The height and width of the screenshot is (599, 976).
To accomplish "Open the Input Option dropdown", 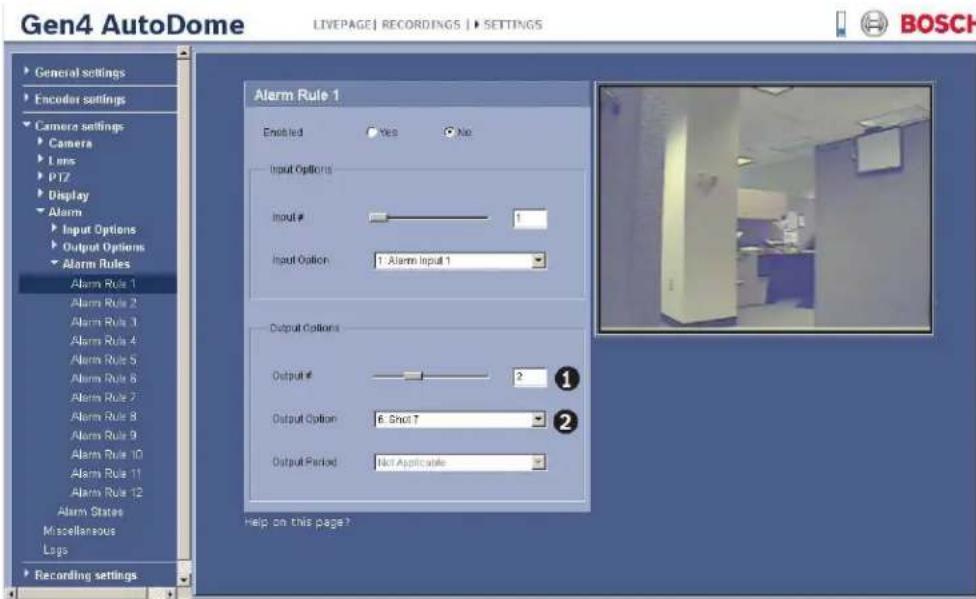I will (x=538, y=260).
